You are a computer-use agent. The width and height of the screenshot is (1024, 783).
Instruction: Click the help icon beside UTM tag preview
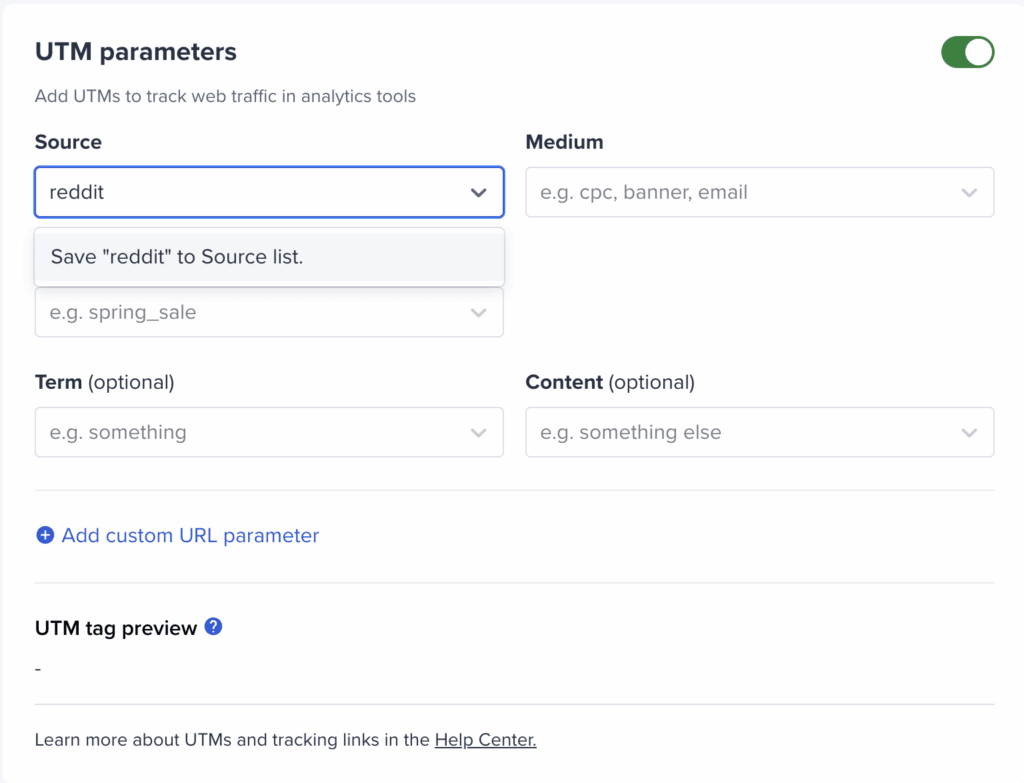tap(213, 627)
